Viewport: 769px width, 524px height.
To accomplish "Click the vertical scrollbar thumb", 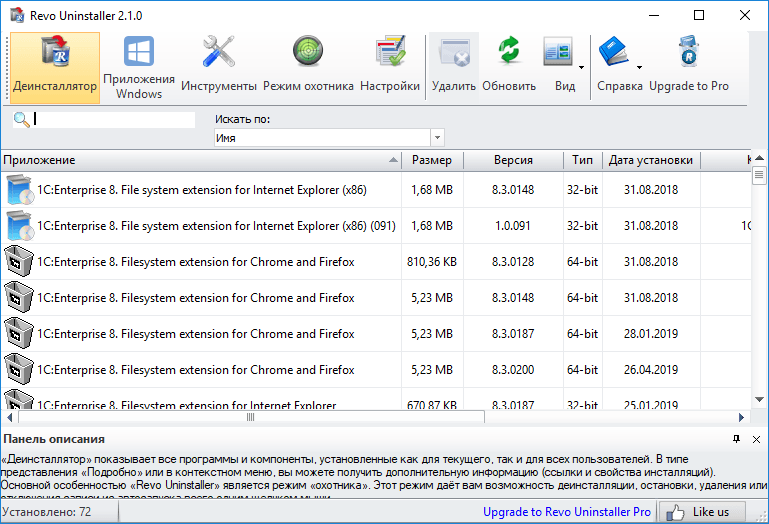I will [x=759, y=175].
